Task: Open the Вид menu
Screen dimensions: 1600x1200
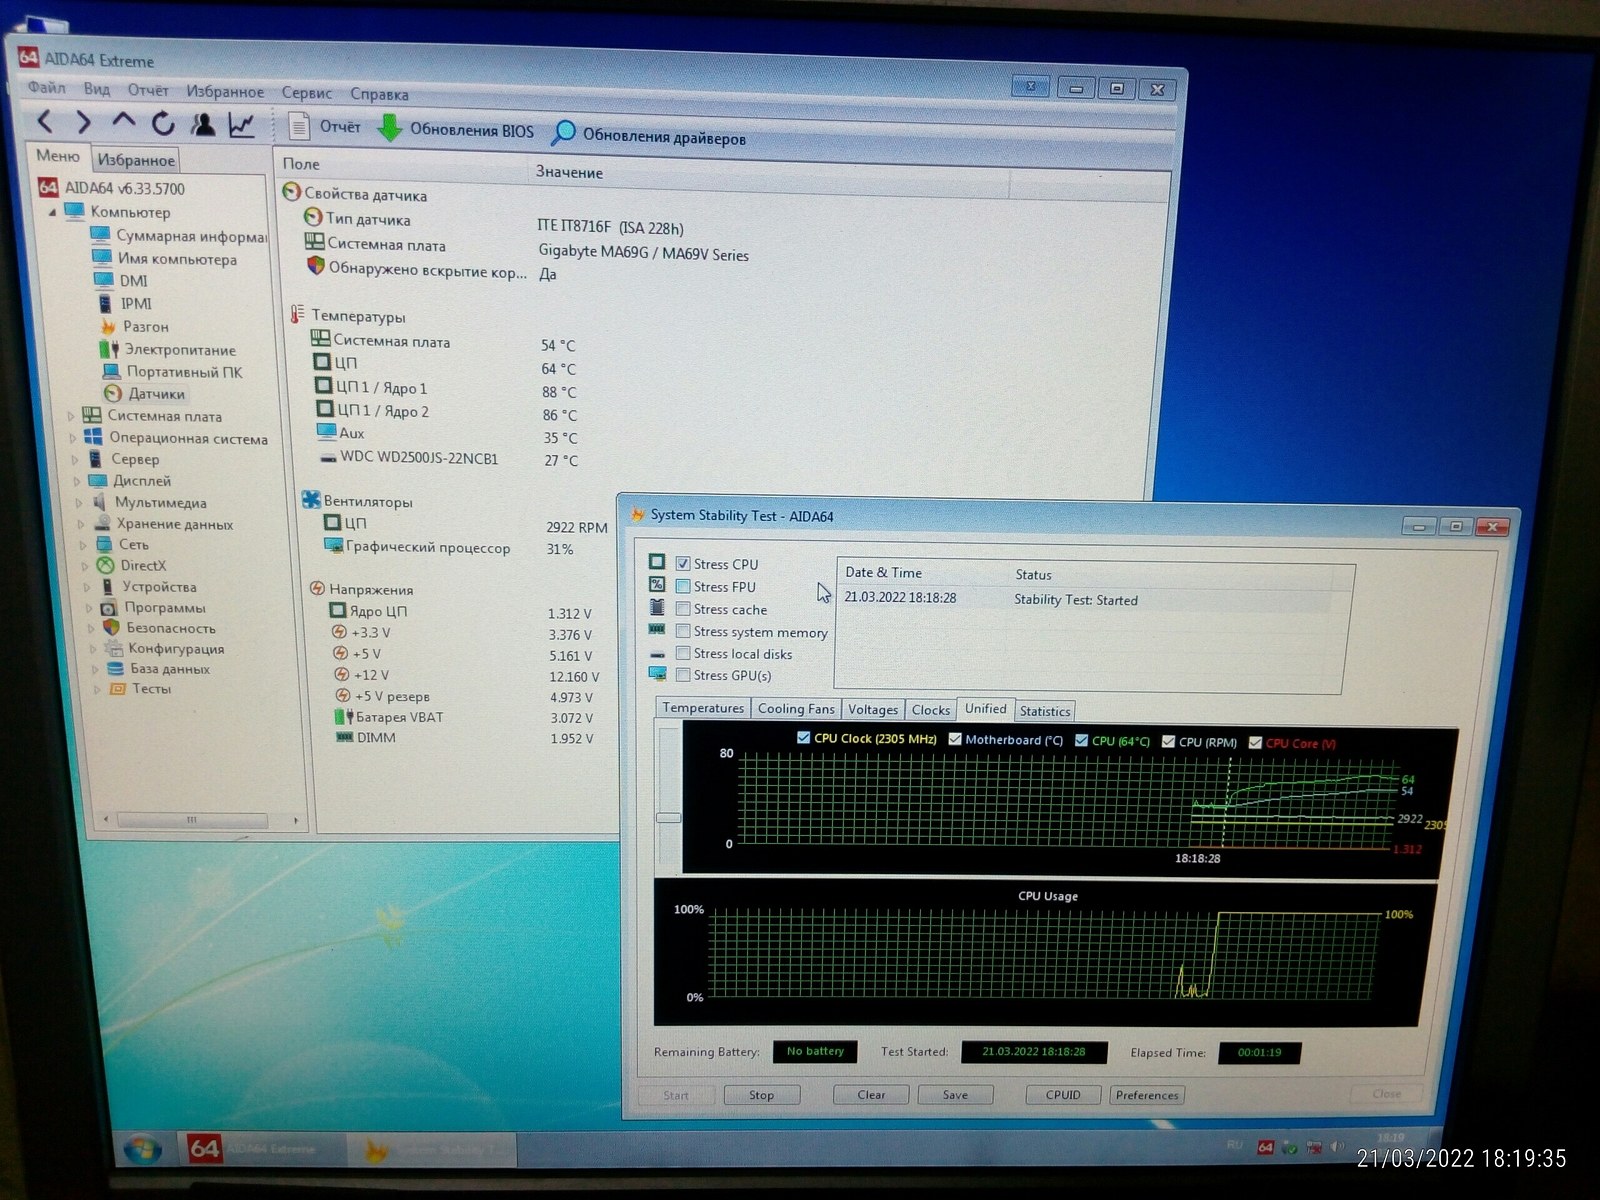Action: click(97, 89)
